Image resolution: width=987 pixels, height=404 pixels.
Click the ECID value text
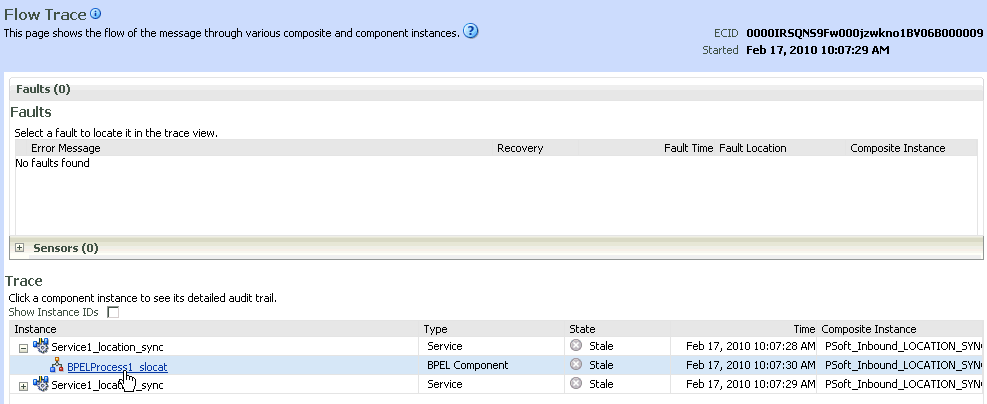864,33
